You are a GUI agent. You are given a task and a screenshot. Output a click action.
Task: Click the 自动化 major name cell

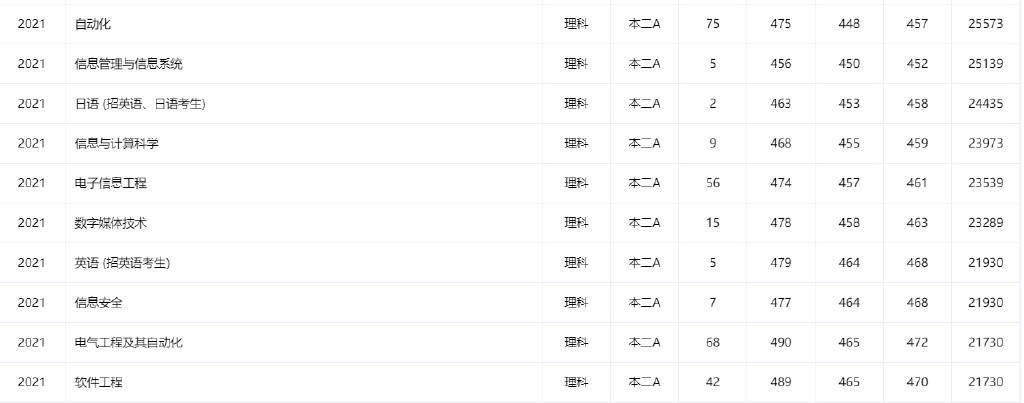(x=93, y=24)
